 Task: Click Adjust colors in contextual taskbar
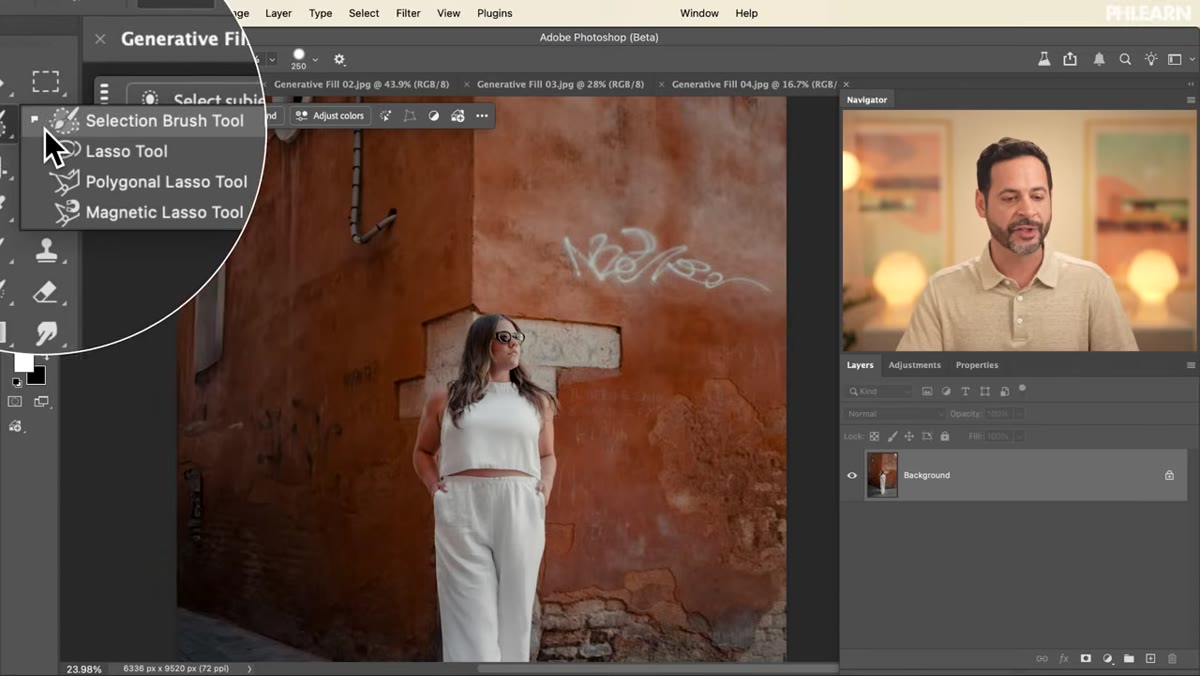(x=329, y=116)
